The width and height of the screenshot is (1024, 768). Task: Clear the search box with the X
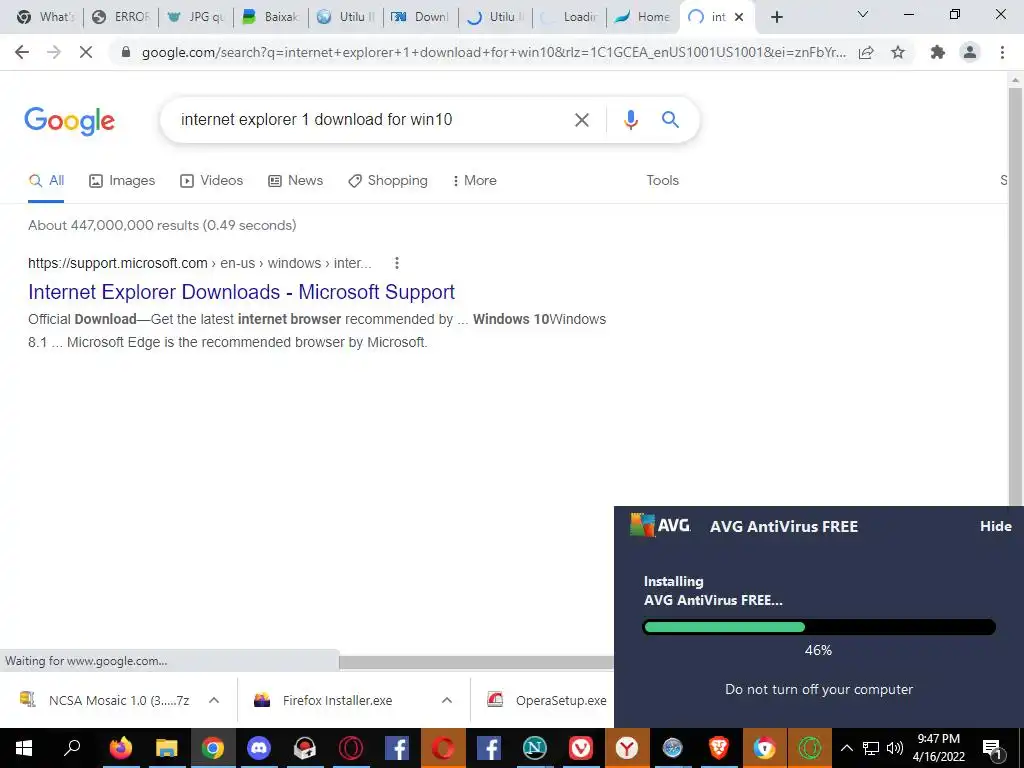click(581, 120)
